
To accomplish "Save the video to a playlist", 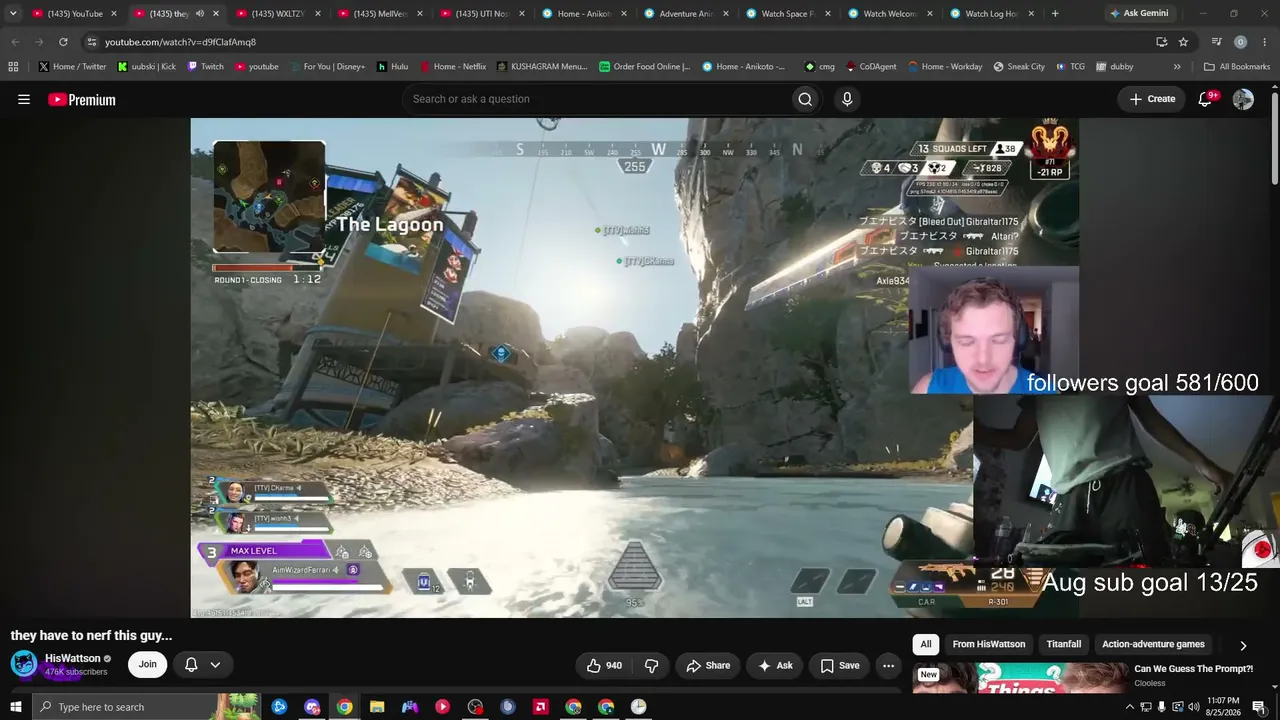I will pyautogui.click(x=839, y=665).
